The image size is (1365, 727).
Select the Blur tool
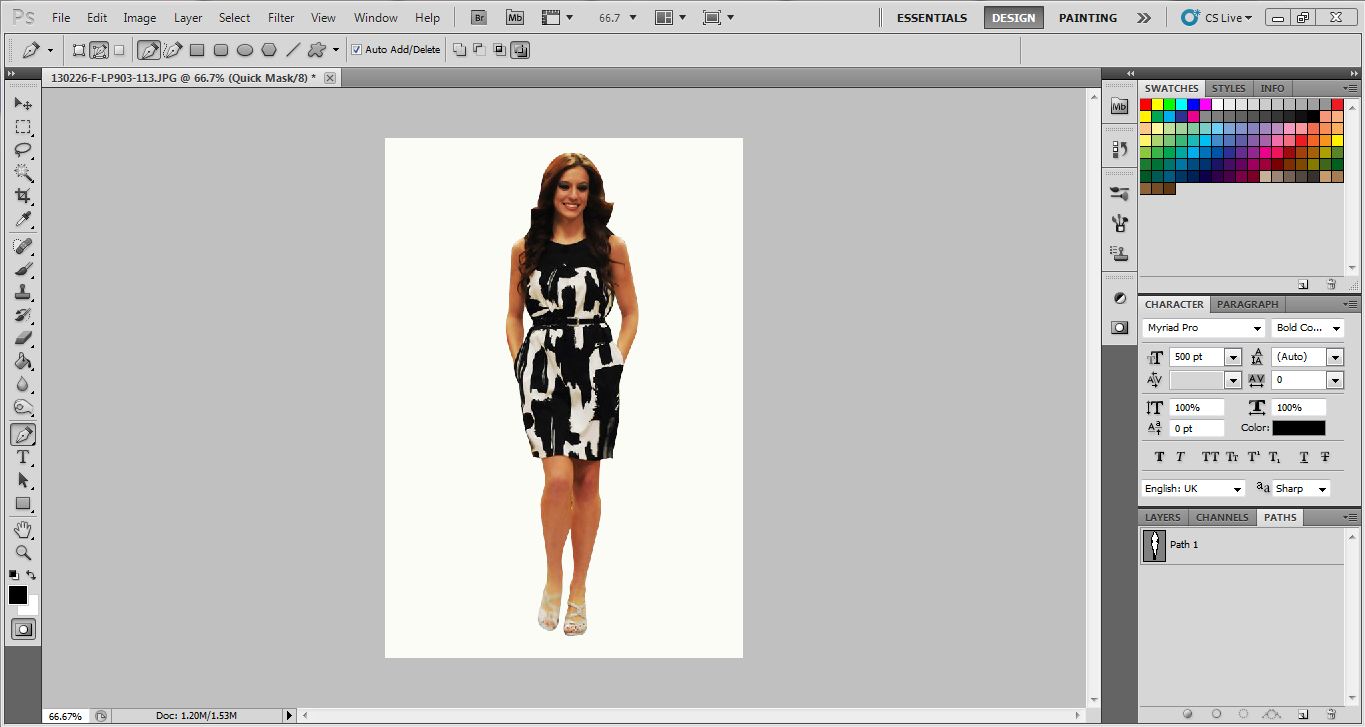click(23, 384)
